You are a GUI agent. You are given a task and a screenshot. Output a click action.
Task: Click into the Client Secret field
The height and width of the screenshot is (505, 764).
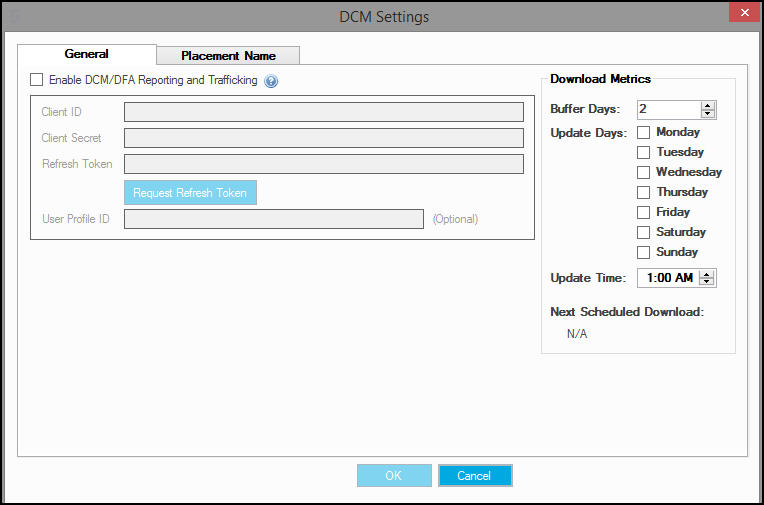[x=324, y=138]
